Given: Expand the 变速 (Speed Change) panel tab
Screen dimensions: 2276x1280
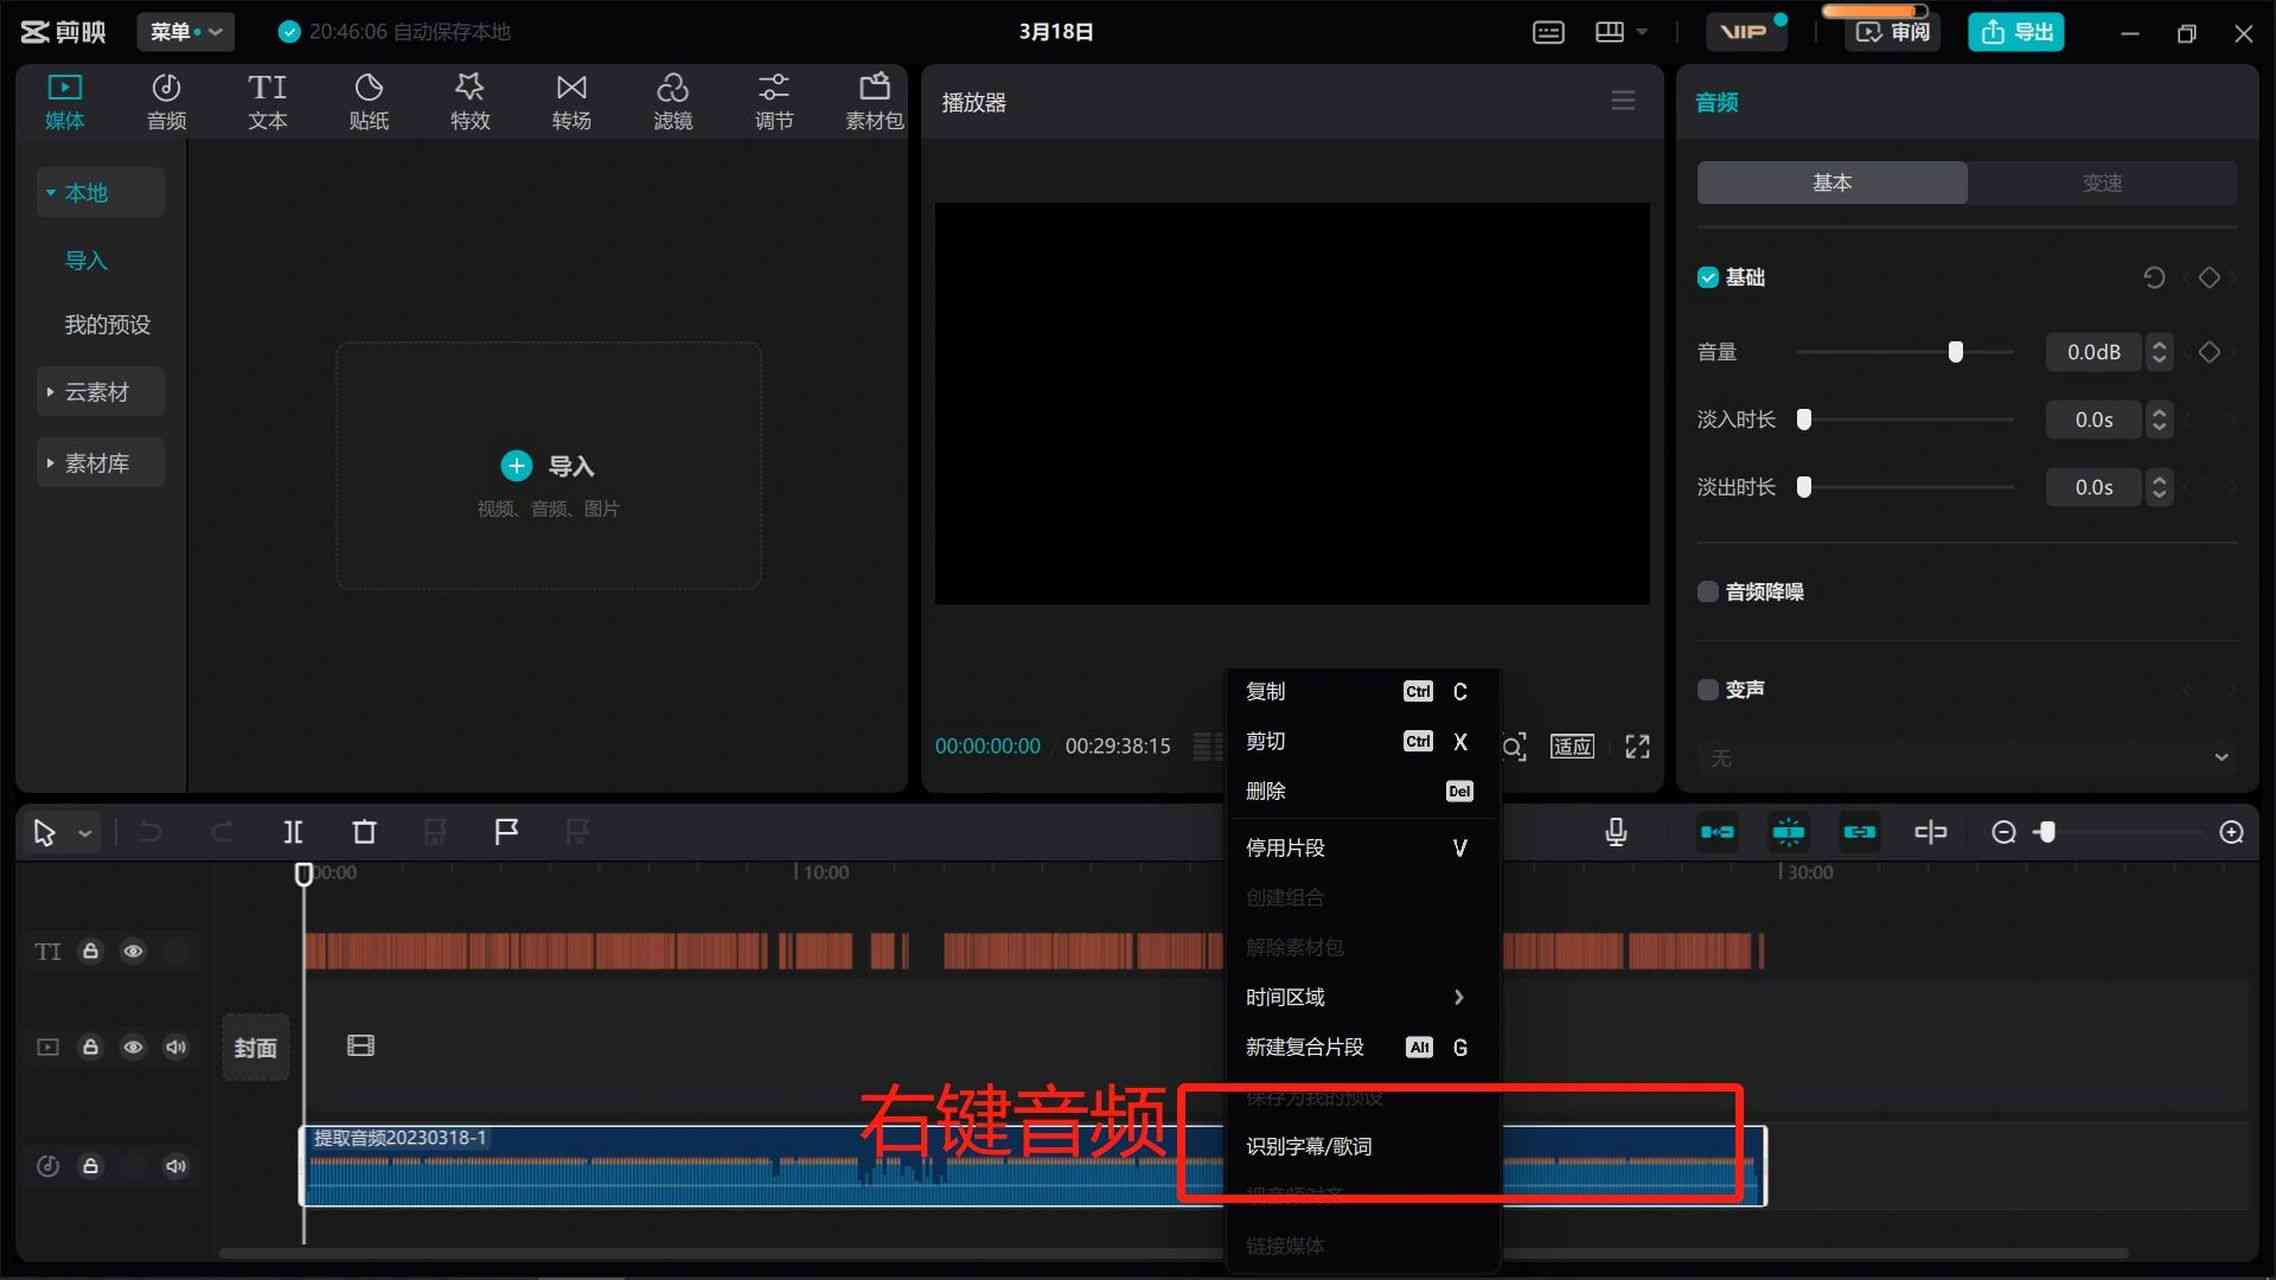Looking at the screenshot, I should [x=2102, y=183].
